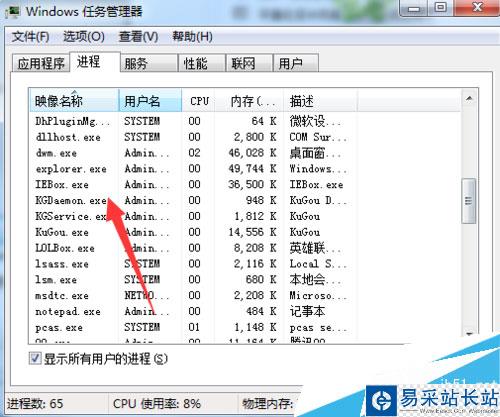Open the 查看(V) menu
Screen dimensions: 500x417
(x=138, y=37)
